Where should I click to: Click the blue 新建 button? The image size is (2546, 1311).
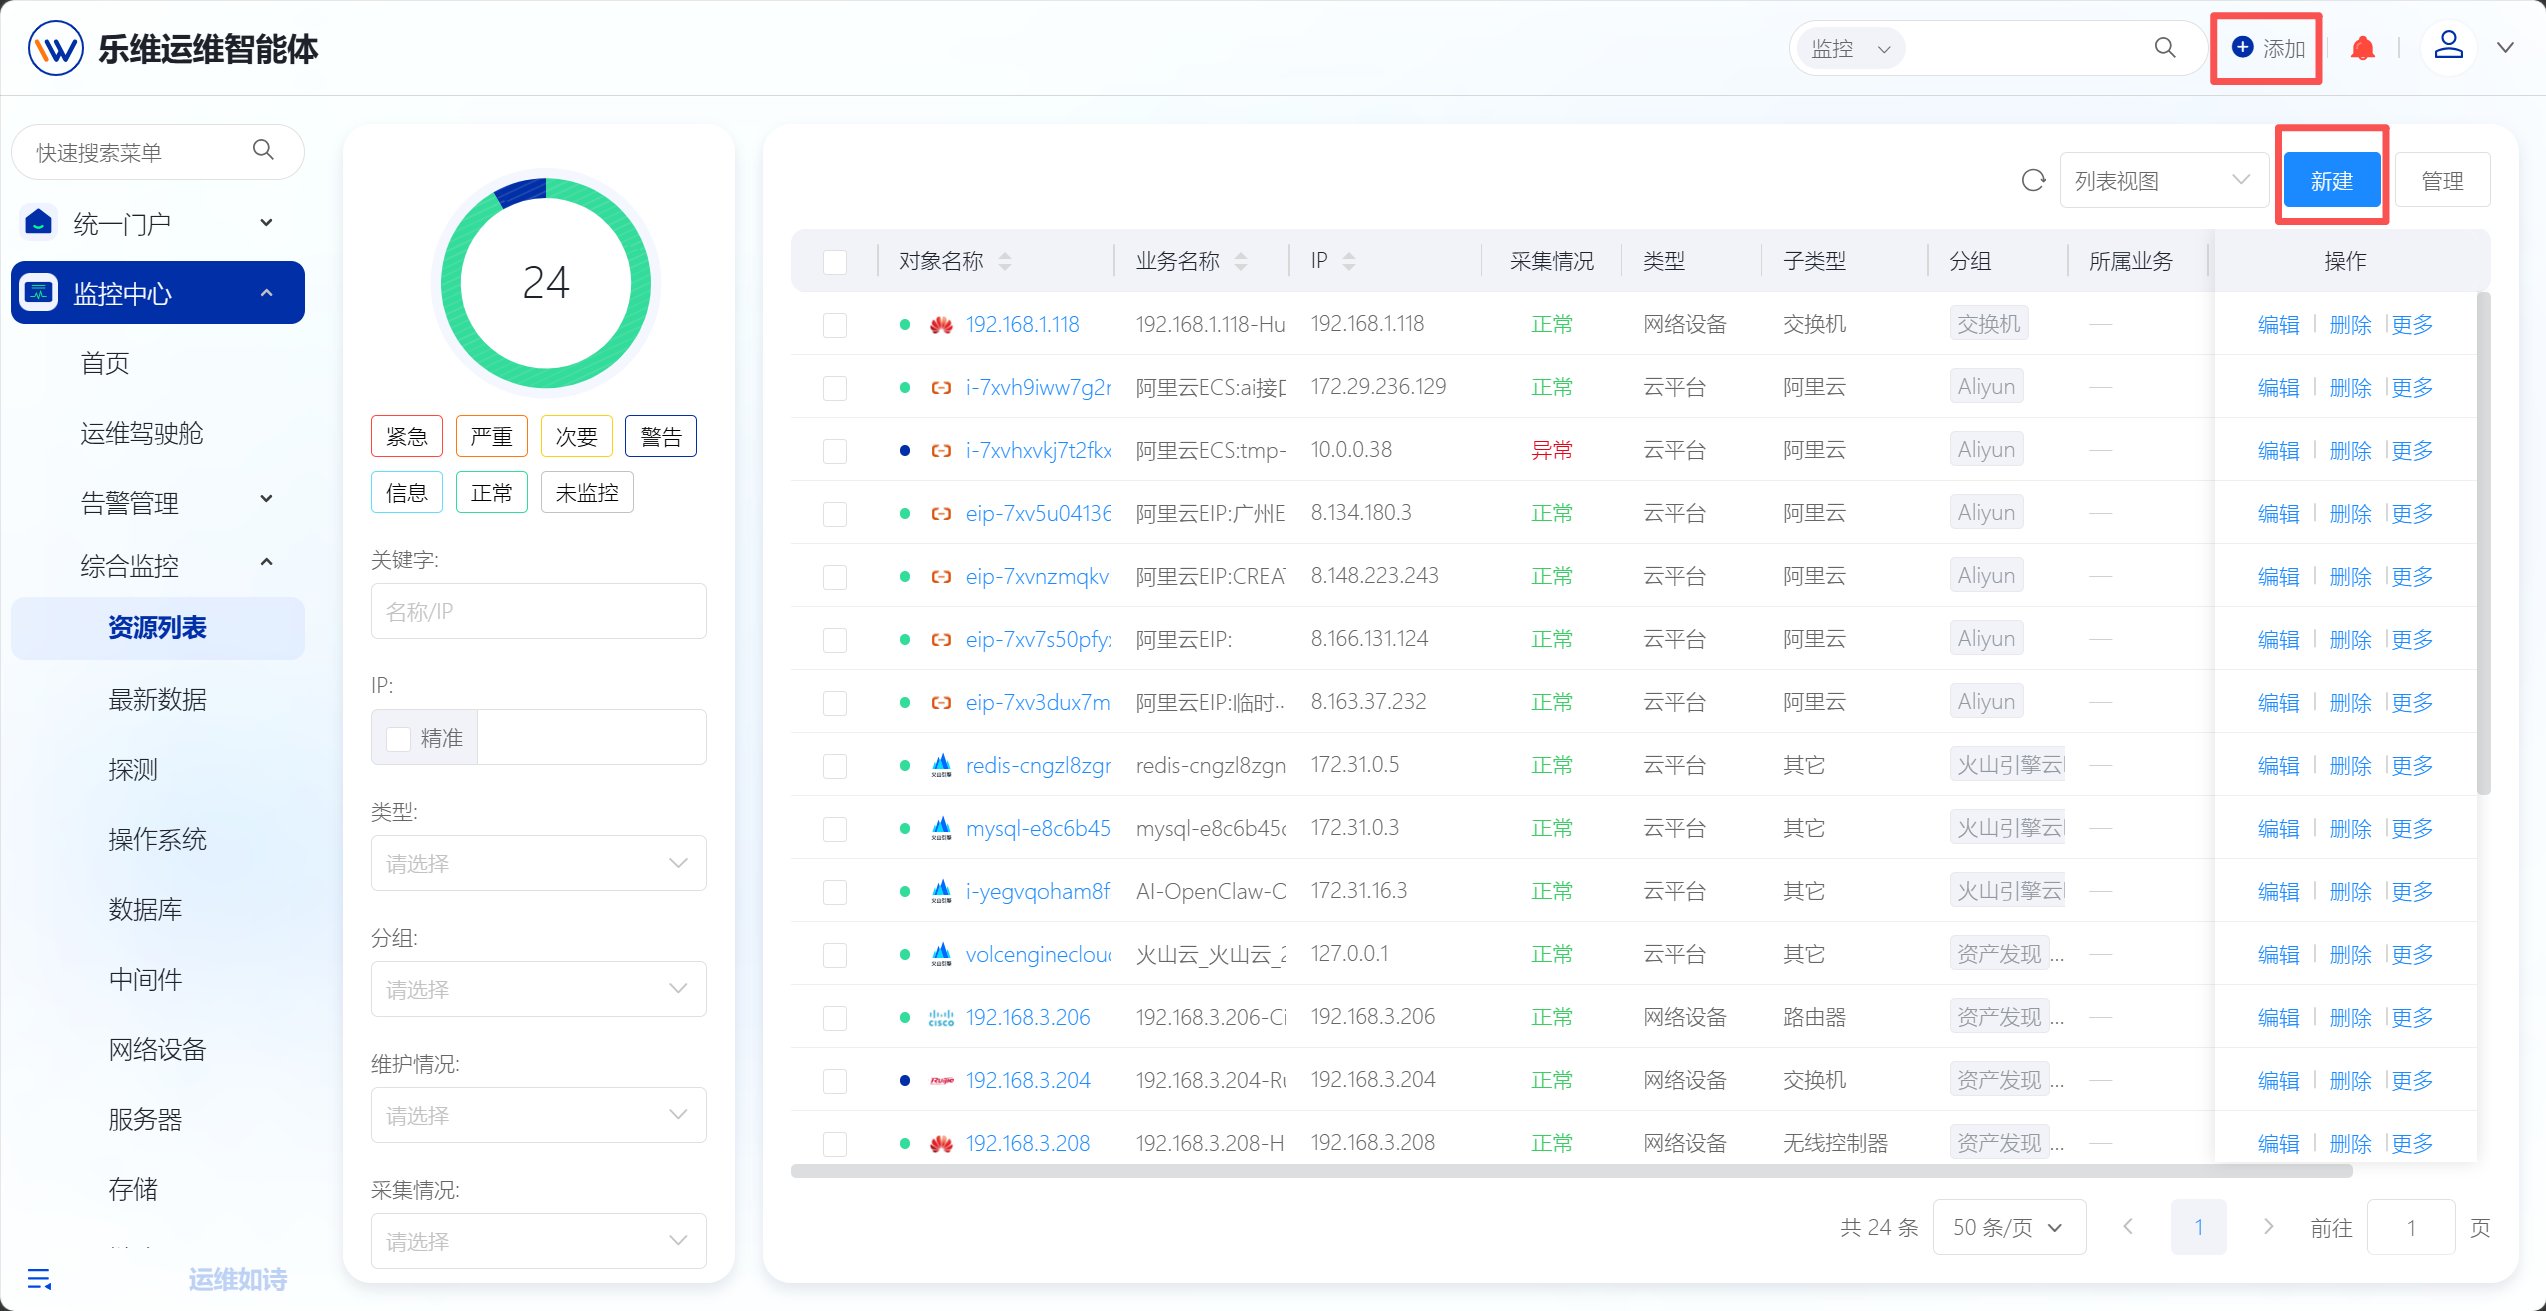pos(2331,181)
